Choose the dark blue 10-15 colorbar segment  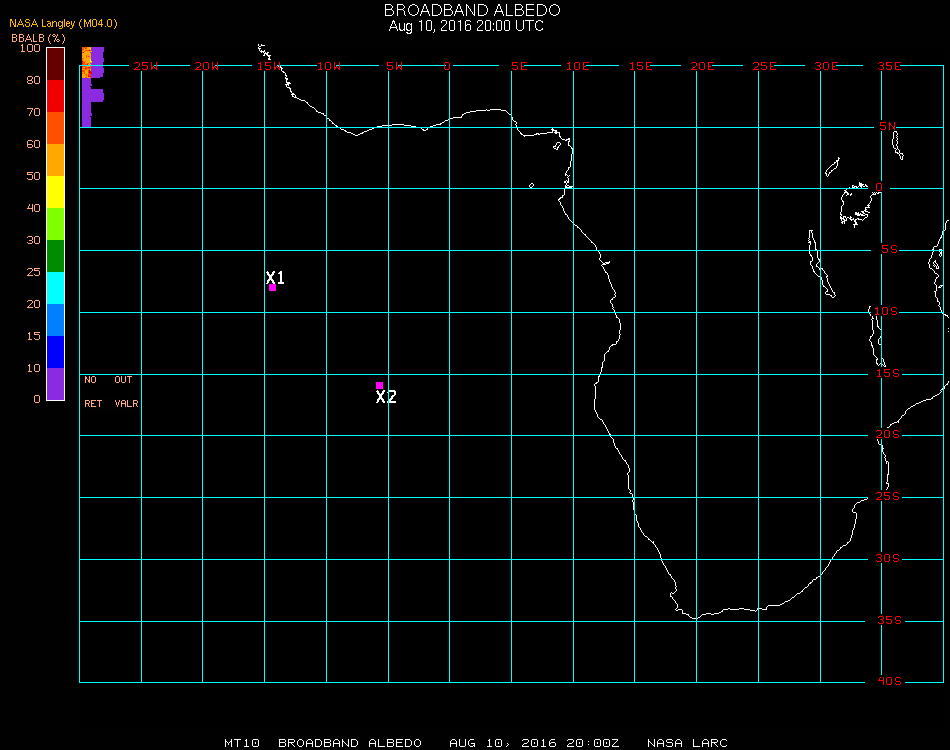pyautogui.click(x=56, y=352)
